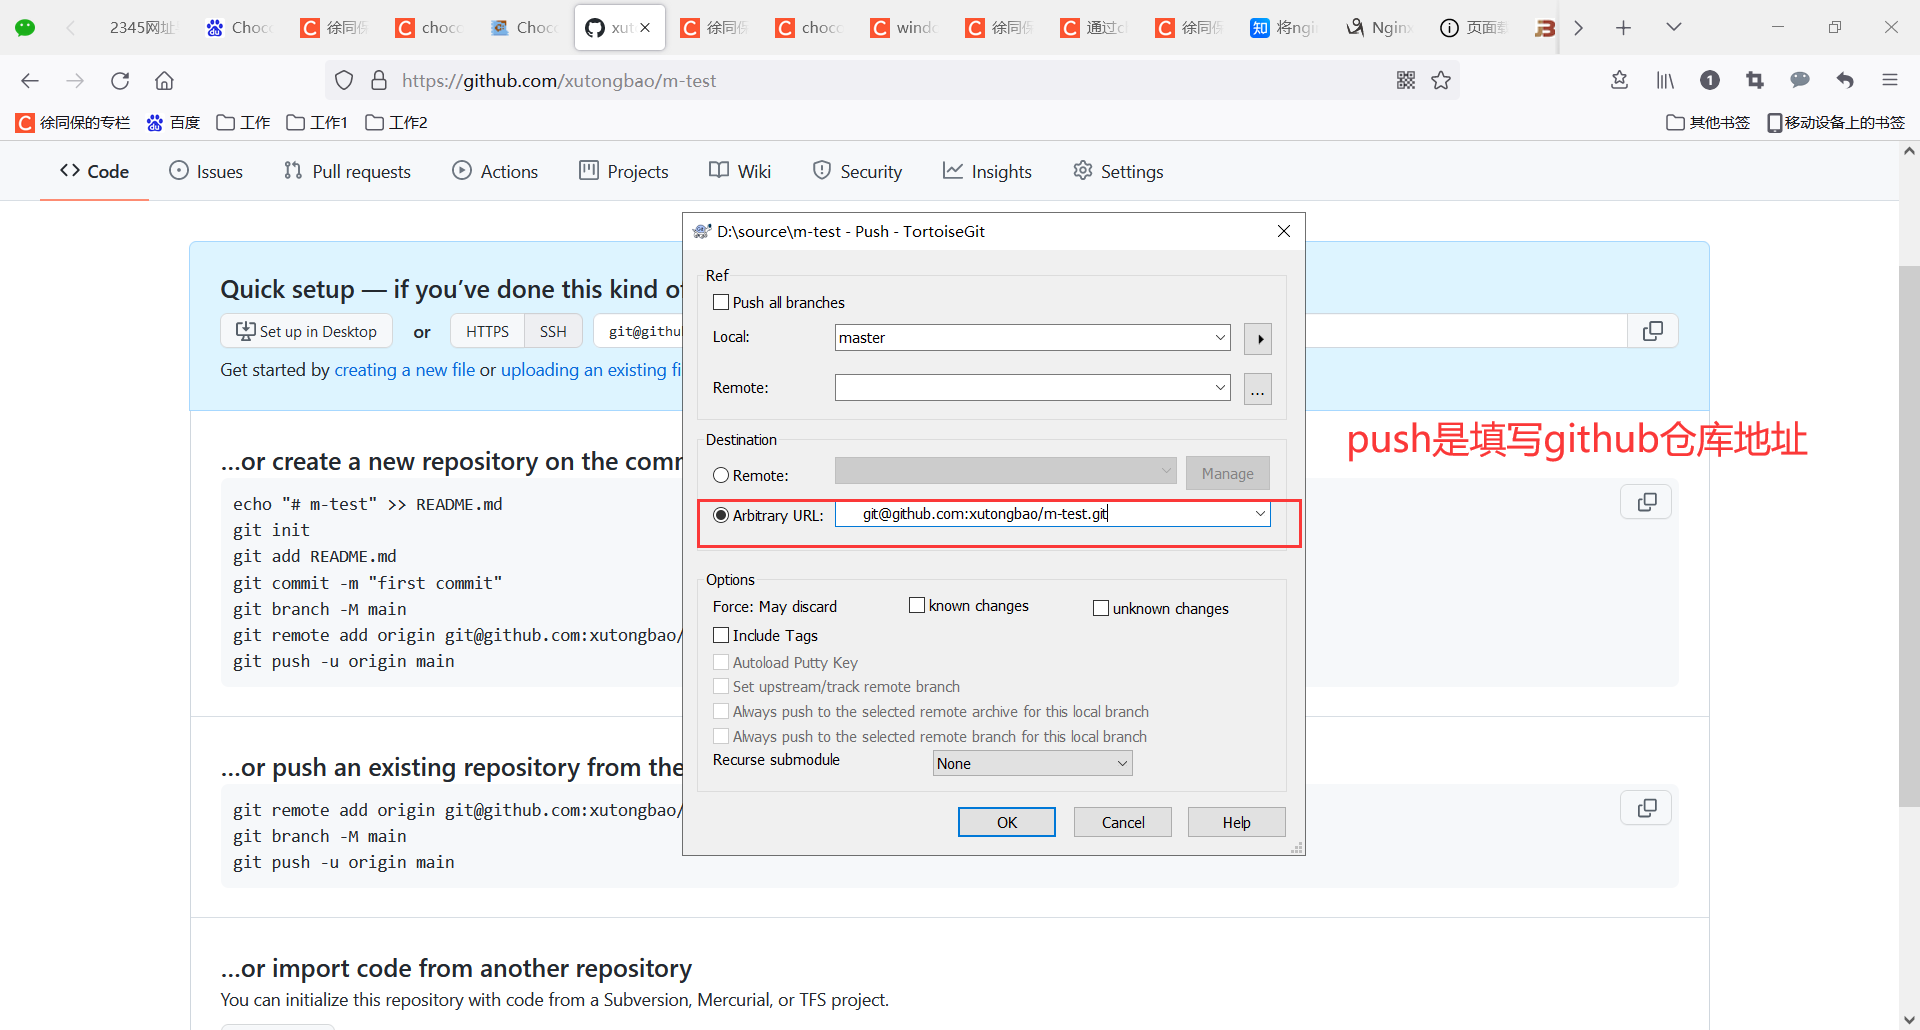This screenshot has width=1920, height=1030.
Task: Click the undo arrow toolbar icon
Action: pyautogui.click(x=1845, y=81)
